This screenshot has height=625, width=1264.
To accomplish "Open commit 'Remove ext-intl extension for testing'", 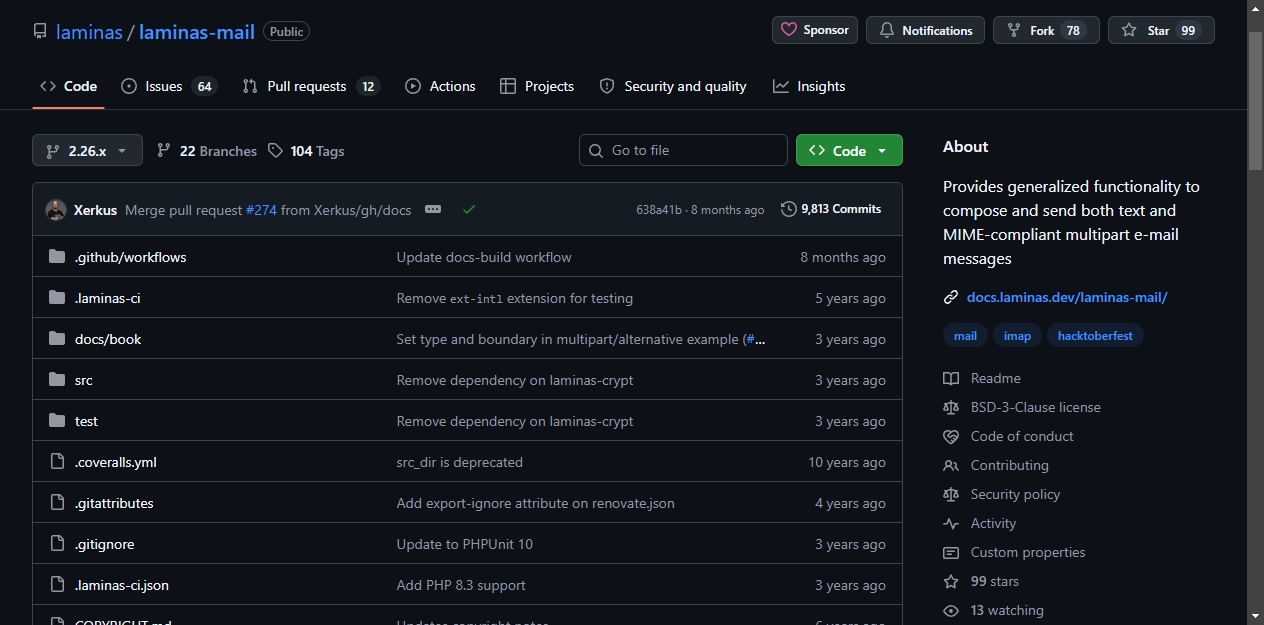I will (x=515, y=298).
